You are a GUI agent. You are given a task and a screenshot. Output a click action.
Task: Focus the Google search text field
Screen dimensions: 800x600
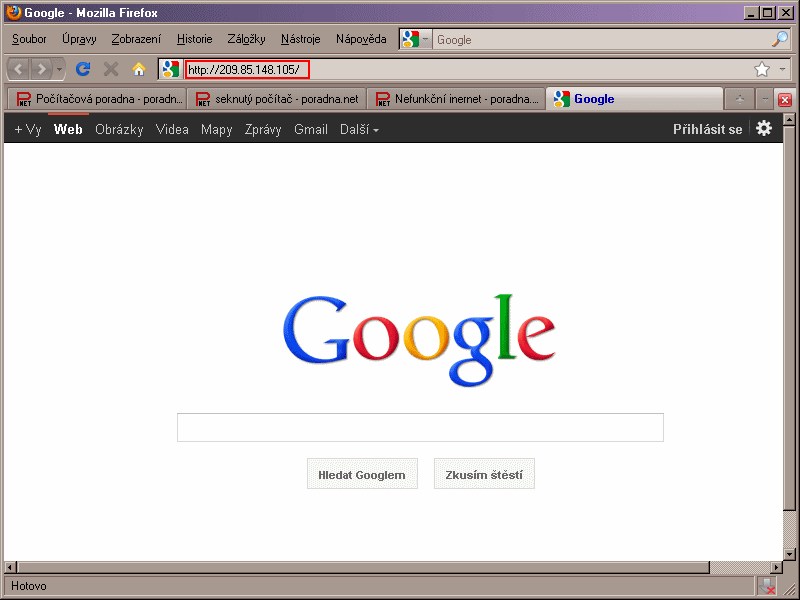point(420,428)
